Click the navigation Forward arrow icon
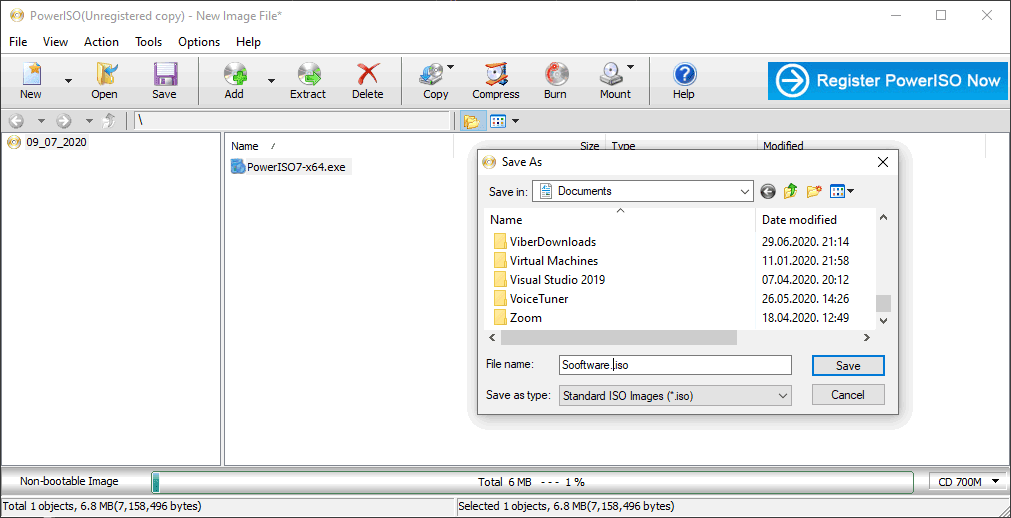Screen dimensions: 1011x518 point(64,121)
